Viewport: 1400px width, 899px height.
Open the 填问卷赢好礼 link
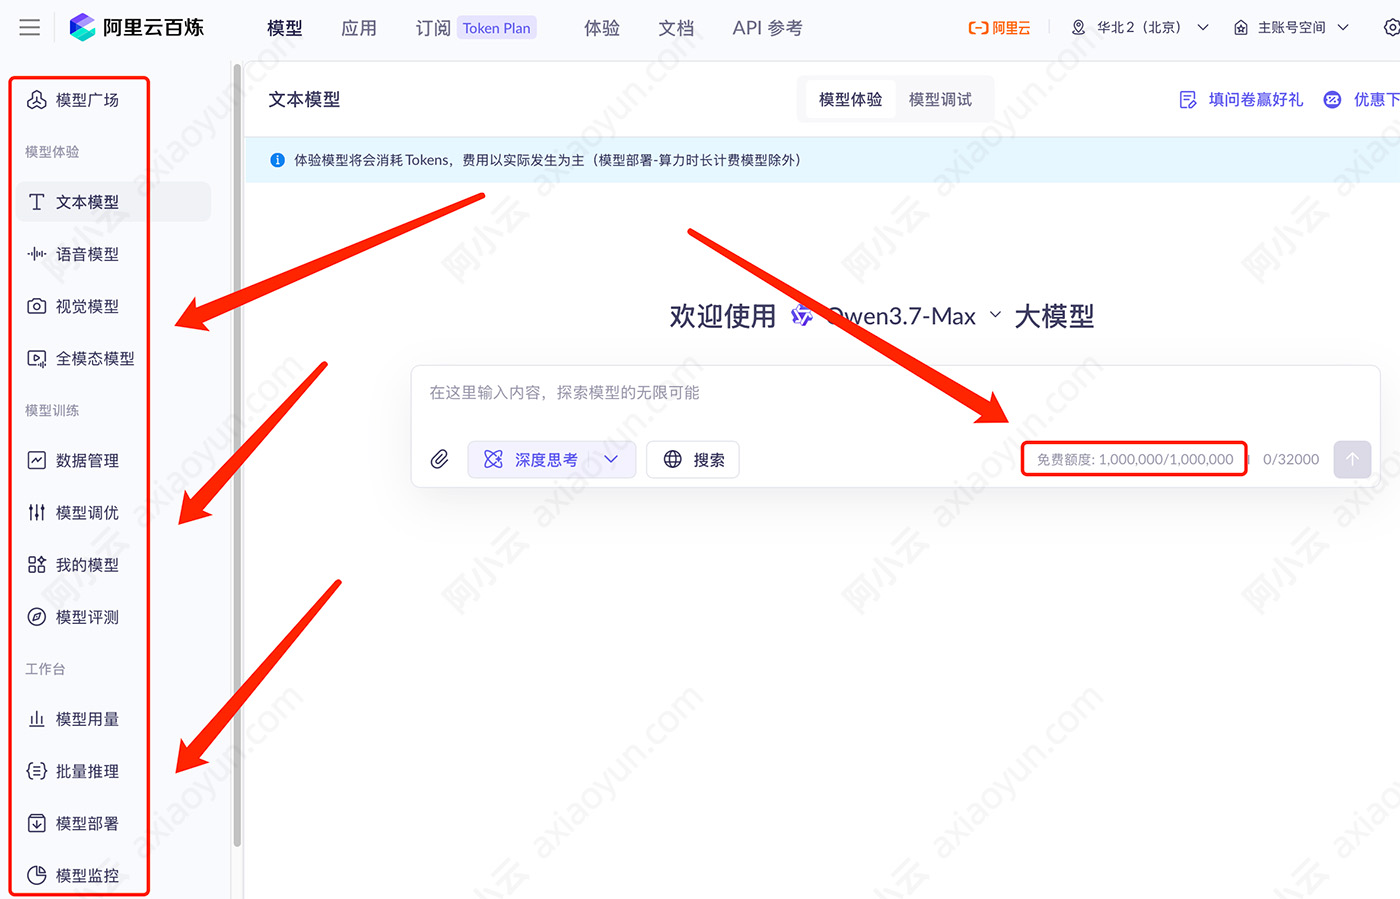tap(1241, 99)
